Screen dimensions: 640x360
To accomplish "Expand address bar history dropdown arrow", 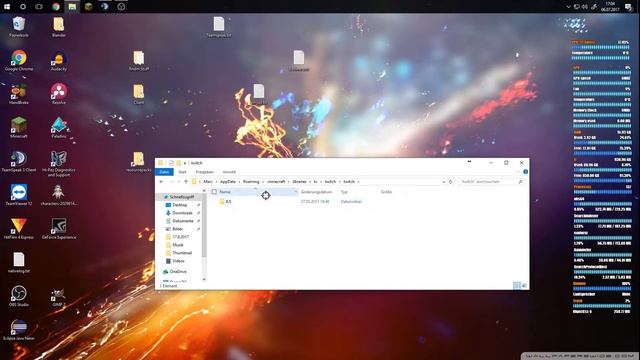I will click(x=444, y=182).
